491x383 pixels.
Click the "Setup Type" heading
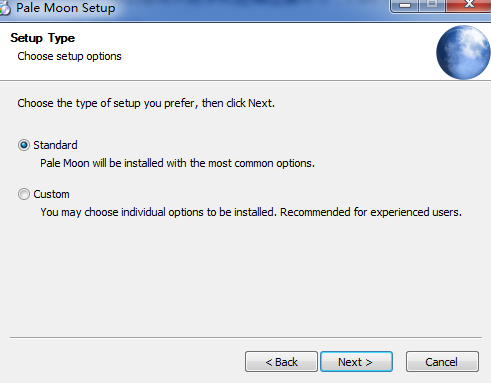pyautogui.click(x=43, y=38)
